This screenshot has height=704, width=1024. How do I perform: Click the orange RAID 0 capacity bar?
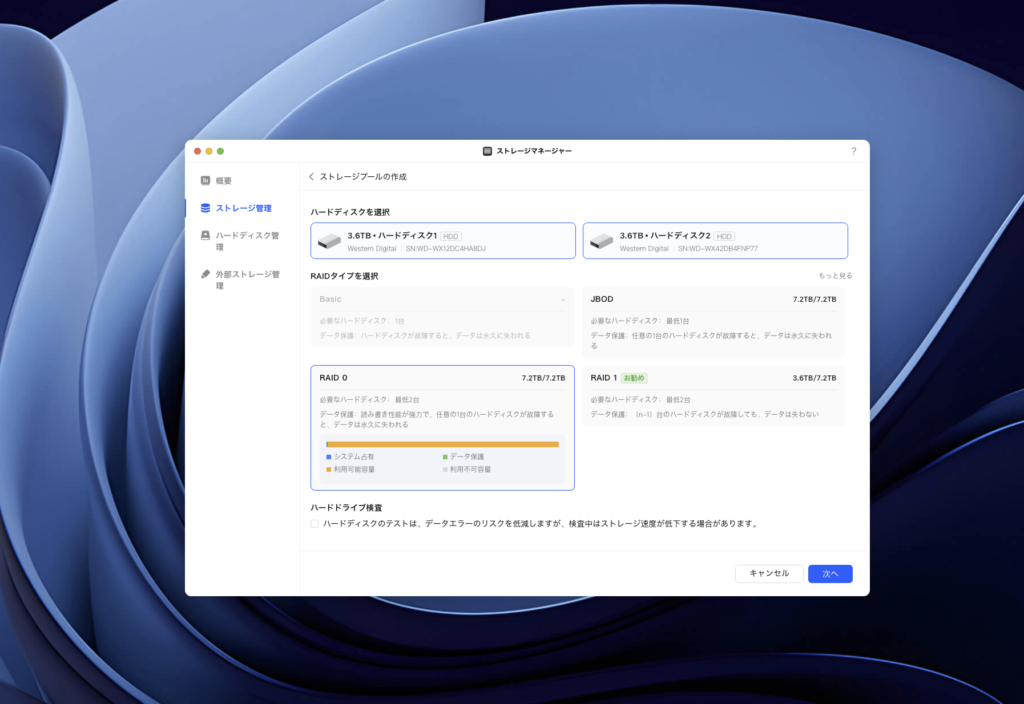443,444
